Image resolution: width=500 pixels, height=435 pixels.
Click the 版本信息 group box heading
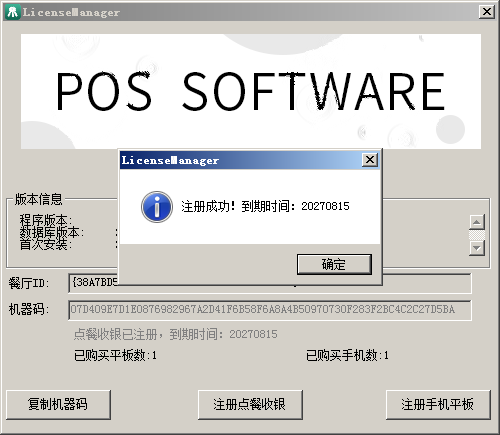[38, 199]
